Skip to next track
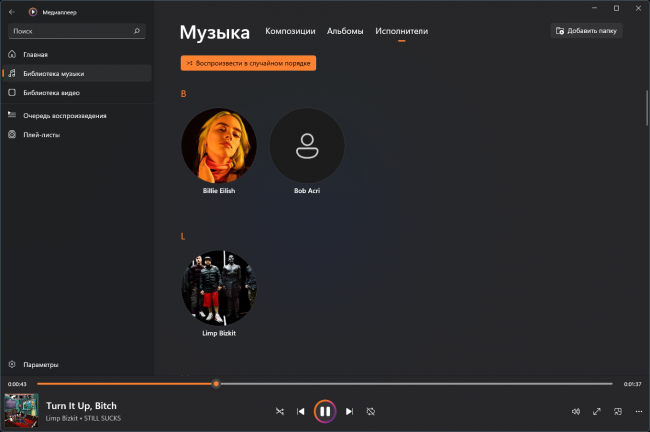 [349, 411]
